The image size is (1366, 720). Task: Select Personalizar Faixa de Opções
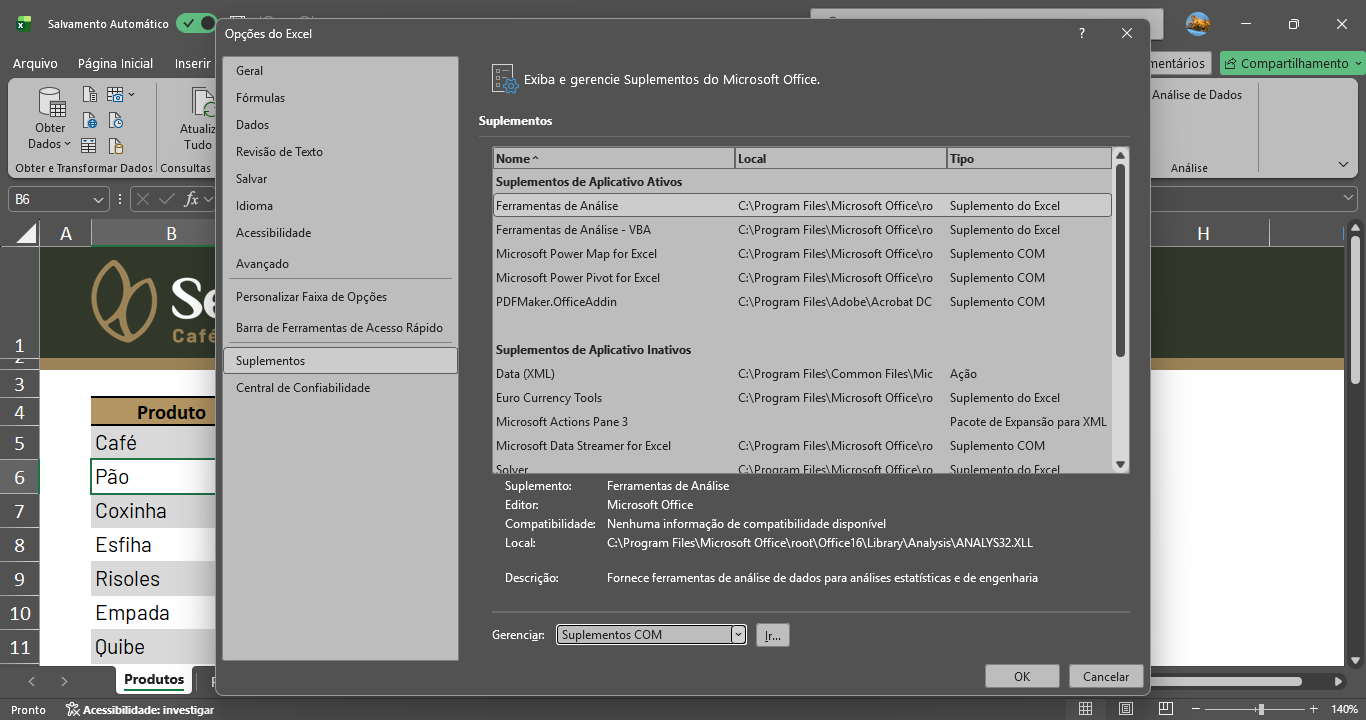click(x=340, y=297)
